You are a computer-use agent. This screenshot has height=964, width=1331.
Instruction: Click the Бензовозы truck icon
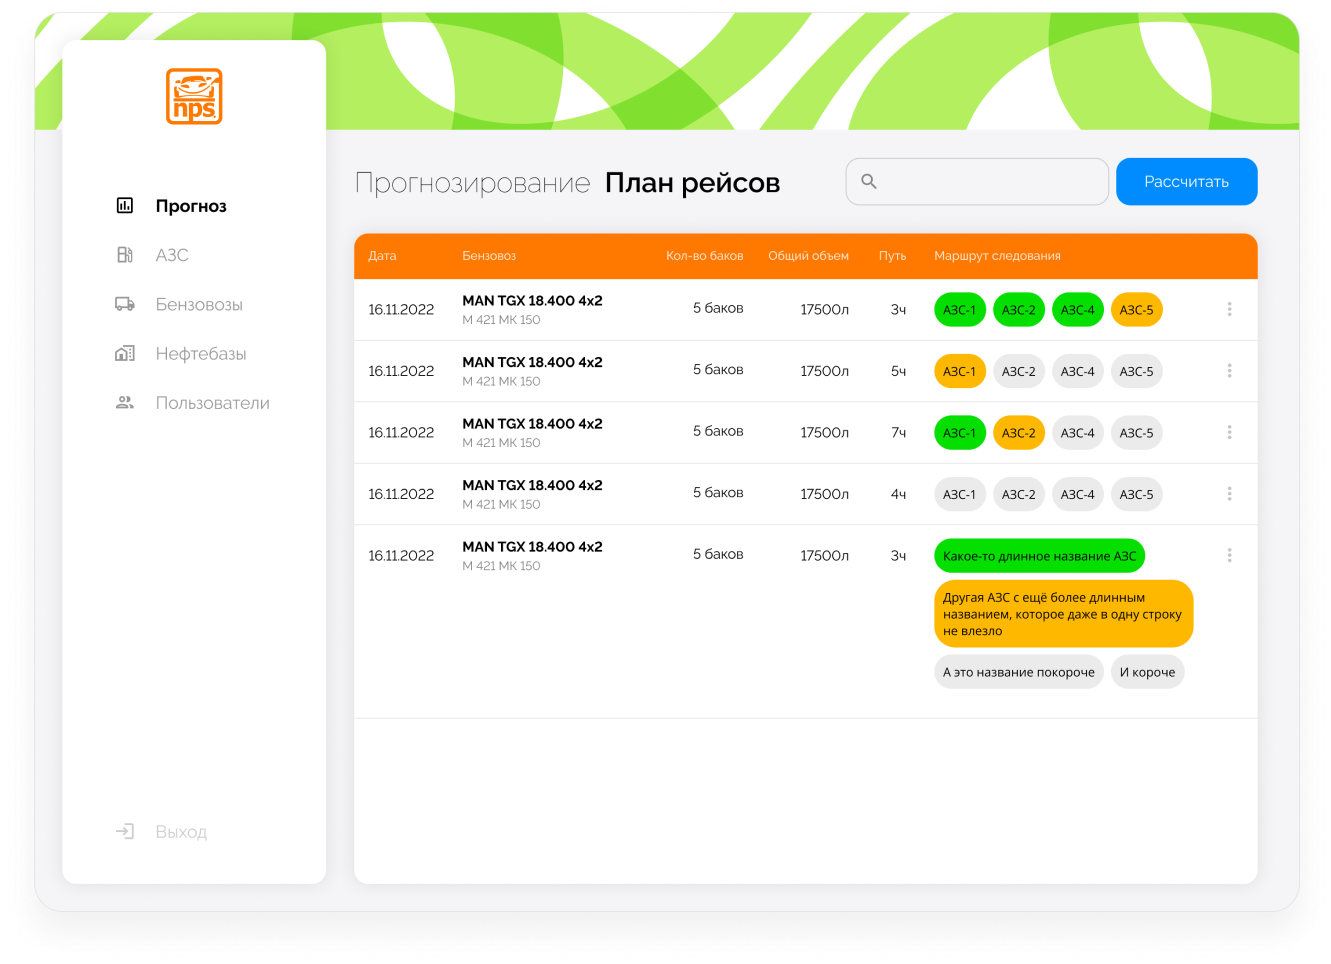coord(125,304)
